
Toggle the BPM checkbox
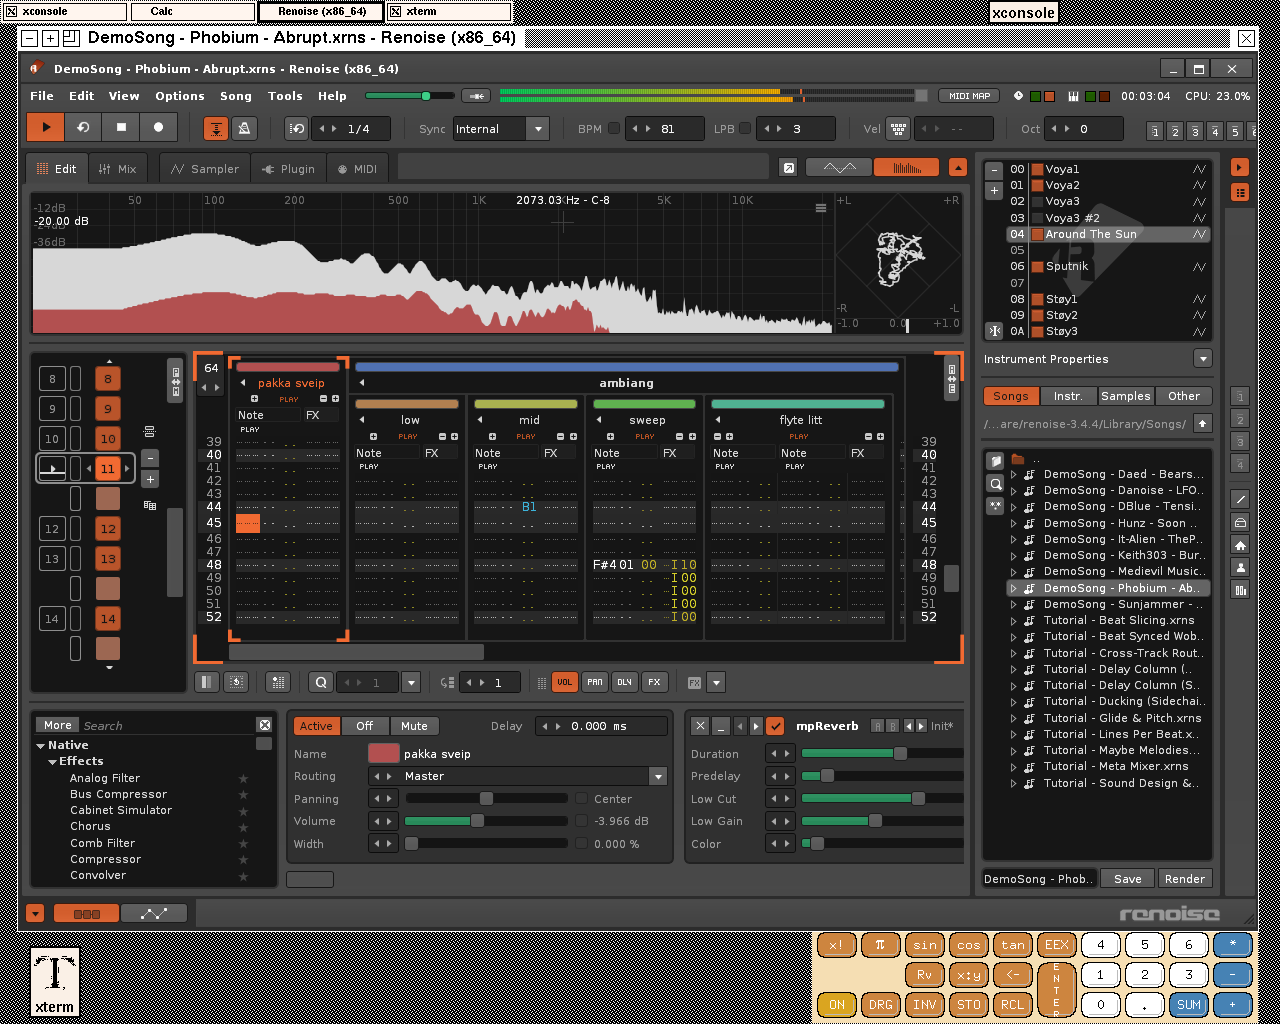(x=614, y=129)
